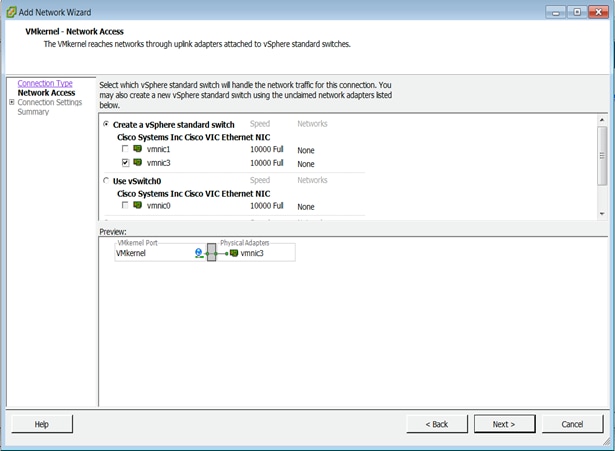615x451 pixels.
Task: Select the Connection Settings step
Action: point(50,102)
